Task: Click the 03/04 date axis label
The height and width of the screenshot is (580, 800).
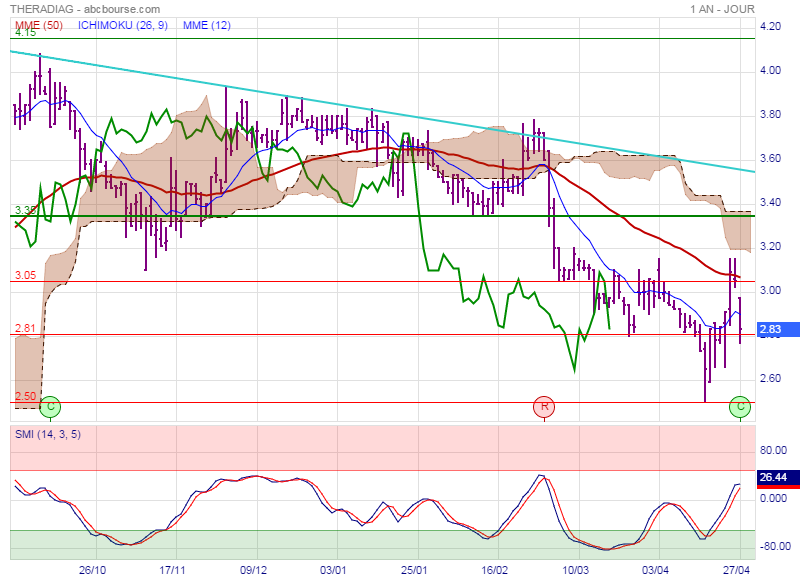Action: click(x=656, y=570)
